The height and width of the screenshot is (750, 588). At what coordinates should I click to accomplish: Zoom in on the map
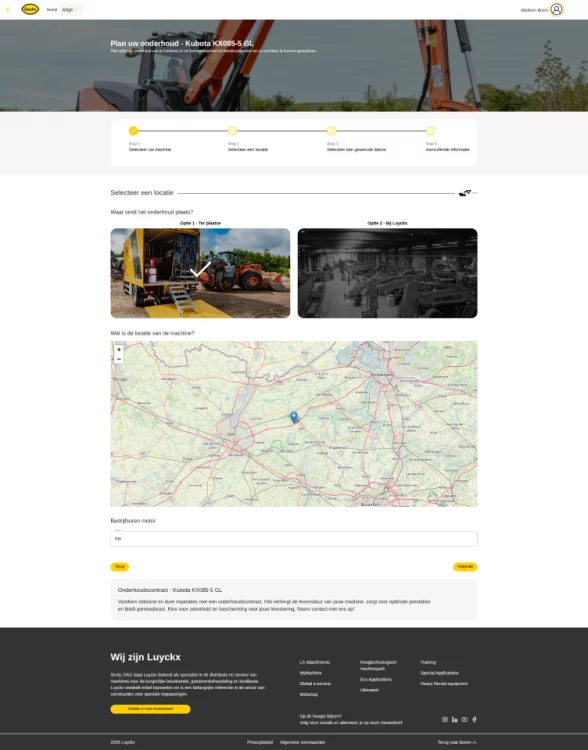click(x=119, y=350)
